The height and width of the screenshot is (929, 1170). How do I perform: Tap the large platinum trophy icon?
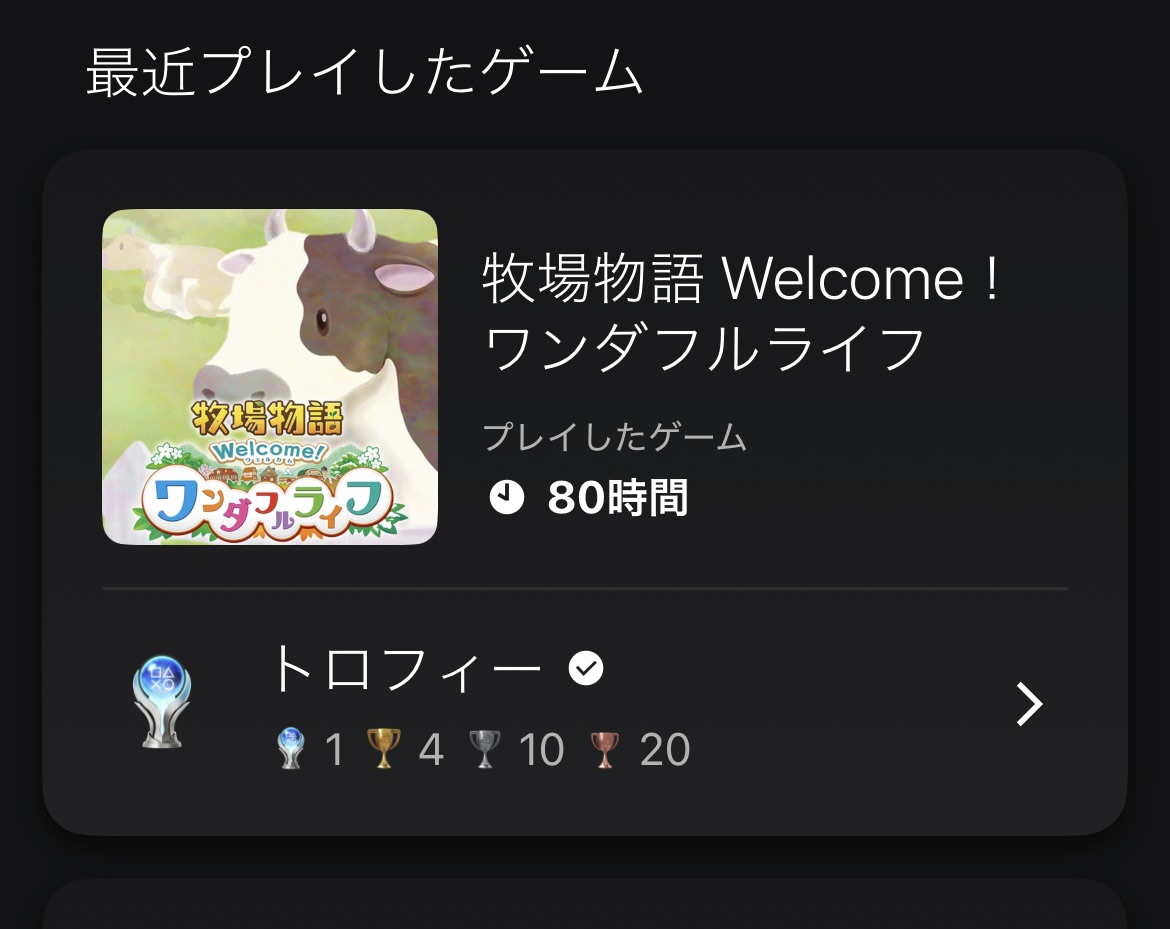click(162, 701)
